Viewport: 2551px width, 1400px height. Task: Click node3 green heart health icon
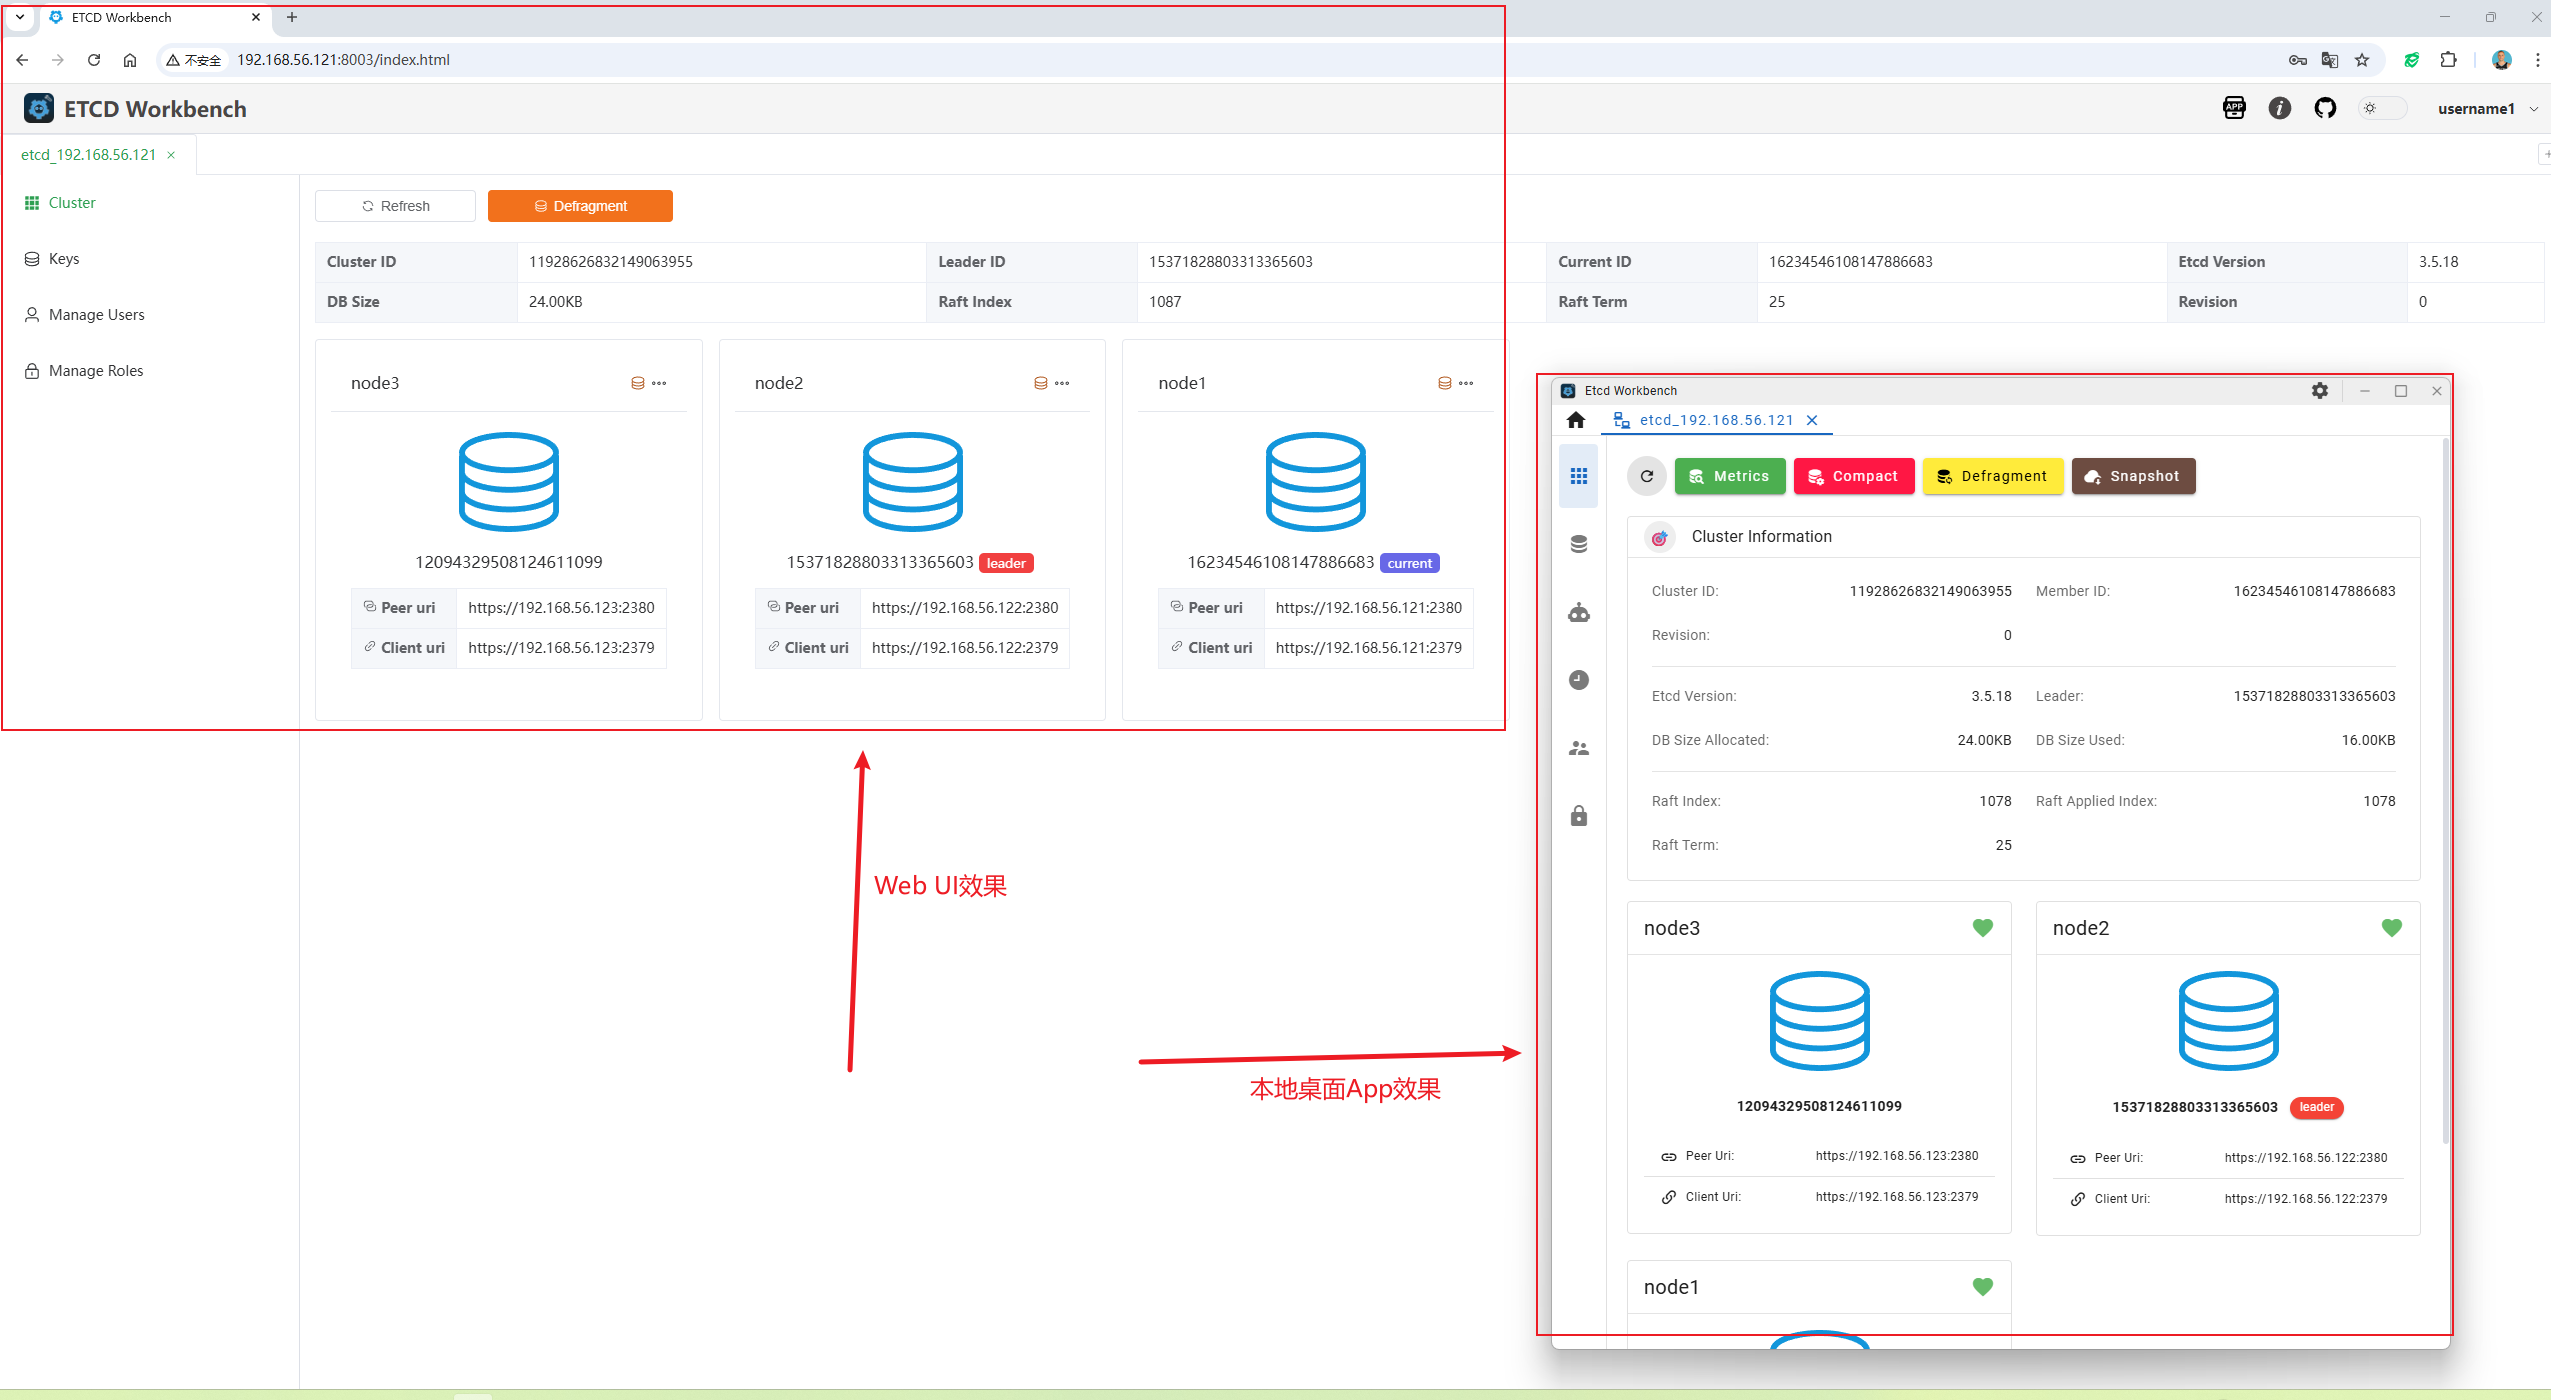pyautogui.click(x=1983, y=928)
